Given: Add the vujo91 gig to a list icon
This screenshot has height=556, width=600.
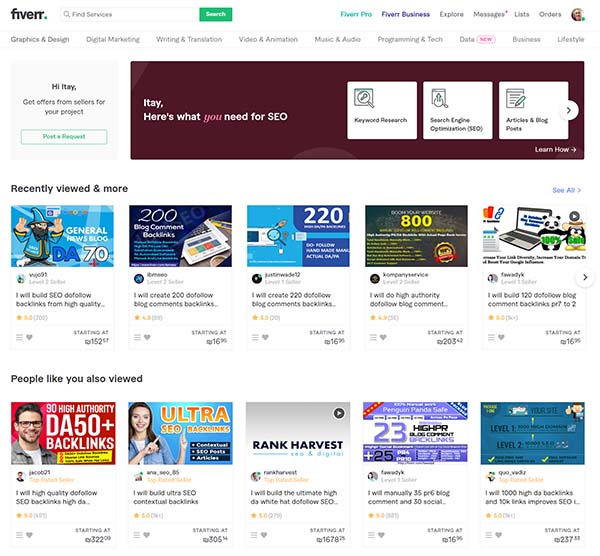Looking at the screenshot, I should (x=20, y=337).
